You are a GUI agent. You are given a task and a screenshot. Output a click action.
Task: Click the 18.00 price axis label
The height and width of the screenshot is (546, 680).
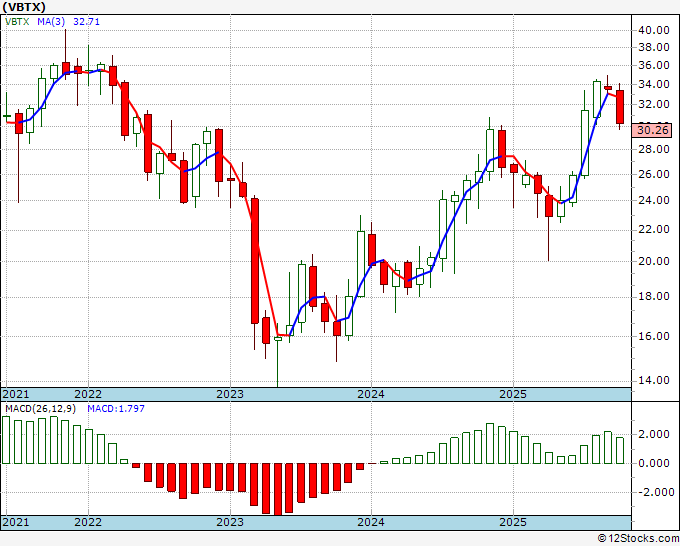(654, 297)
